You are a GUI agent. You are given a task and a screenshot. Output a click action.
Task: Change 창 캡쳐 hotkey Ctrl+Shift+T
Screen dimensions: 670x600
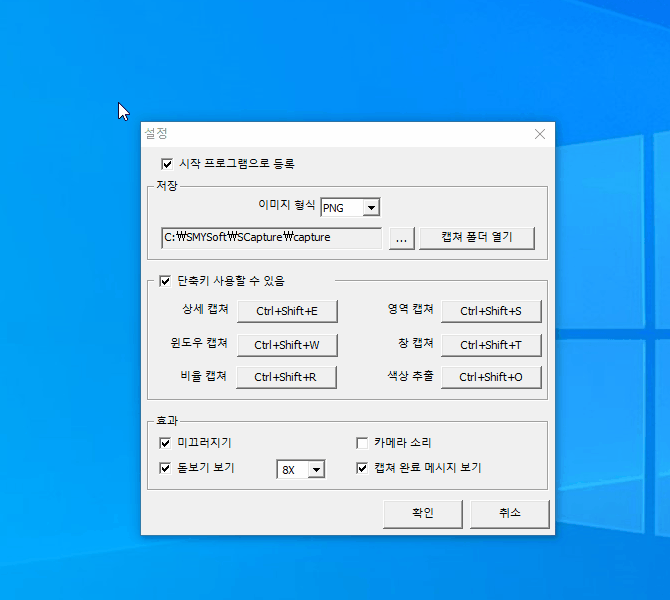(x=491, y=345)
